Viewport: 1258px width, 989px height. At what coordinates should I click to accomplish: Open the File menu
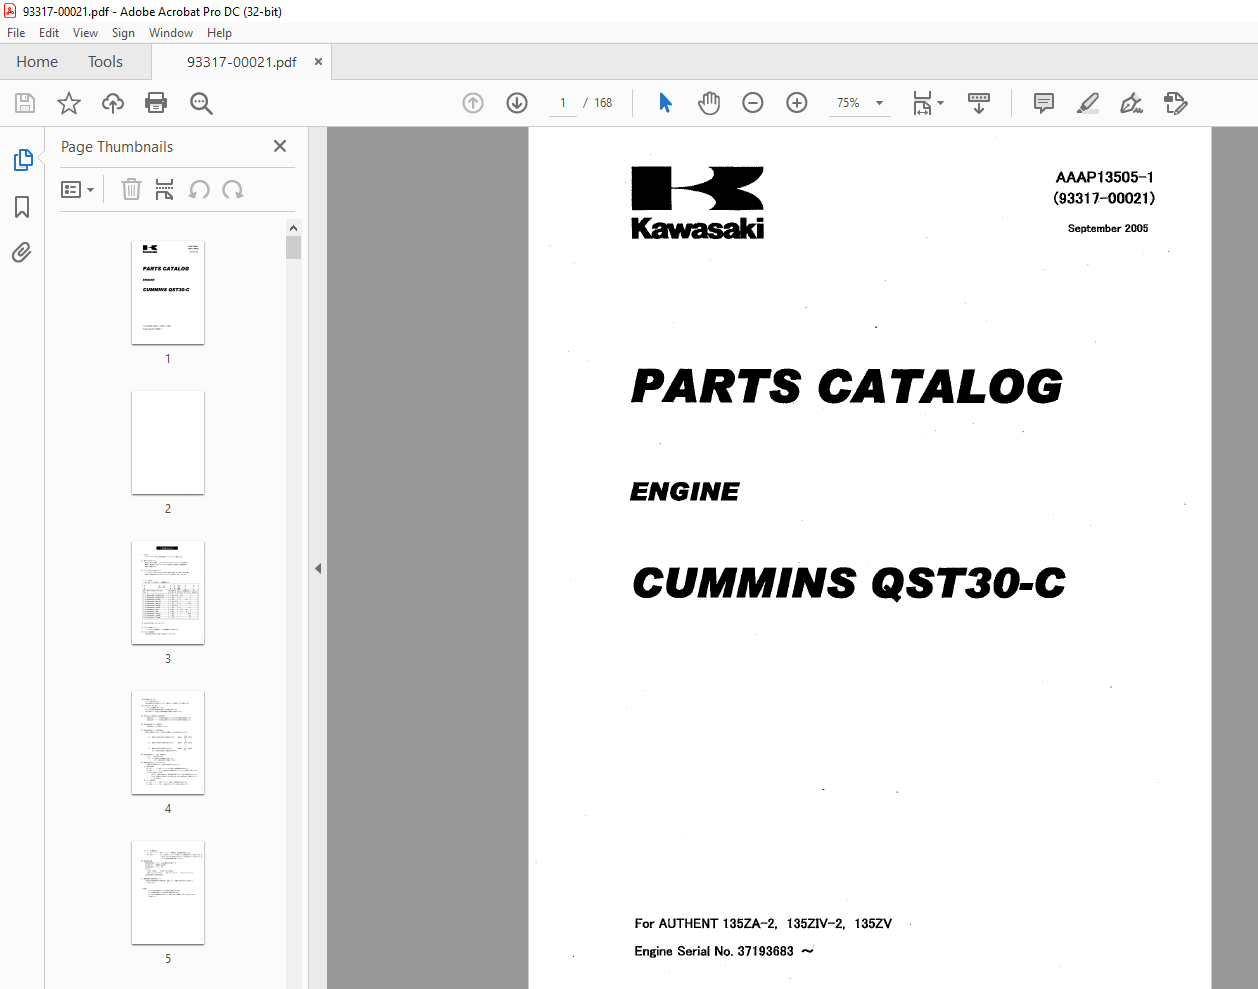point(16,33)
